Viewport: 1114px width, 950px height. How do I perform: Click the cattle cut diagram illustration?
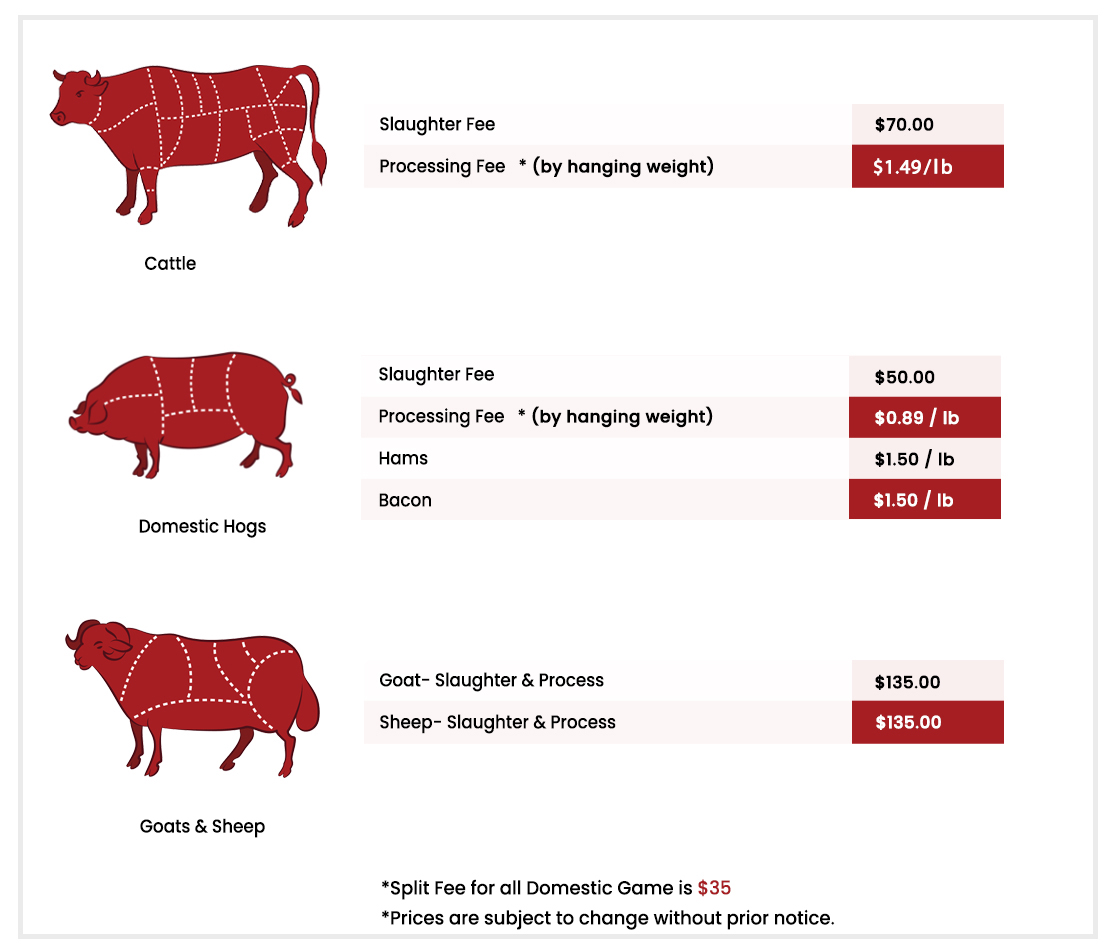click(188, 146)
